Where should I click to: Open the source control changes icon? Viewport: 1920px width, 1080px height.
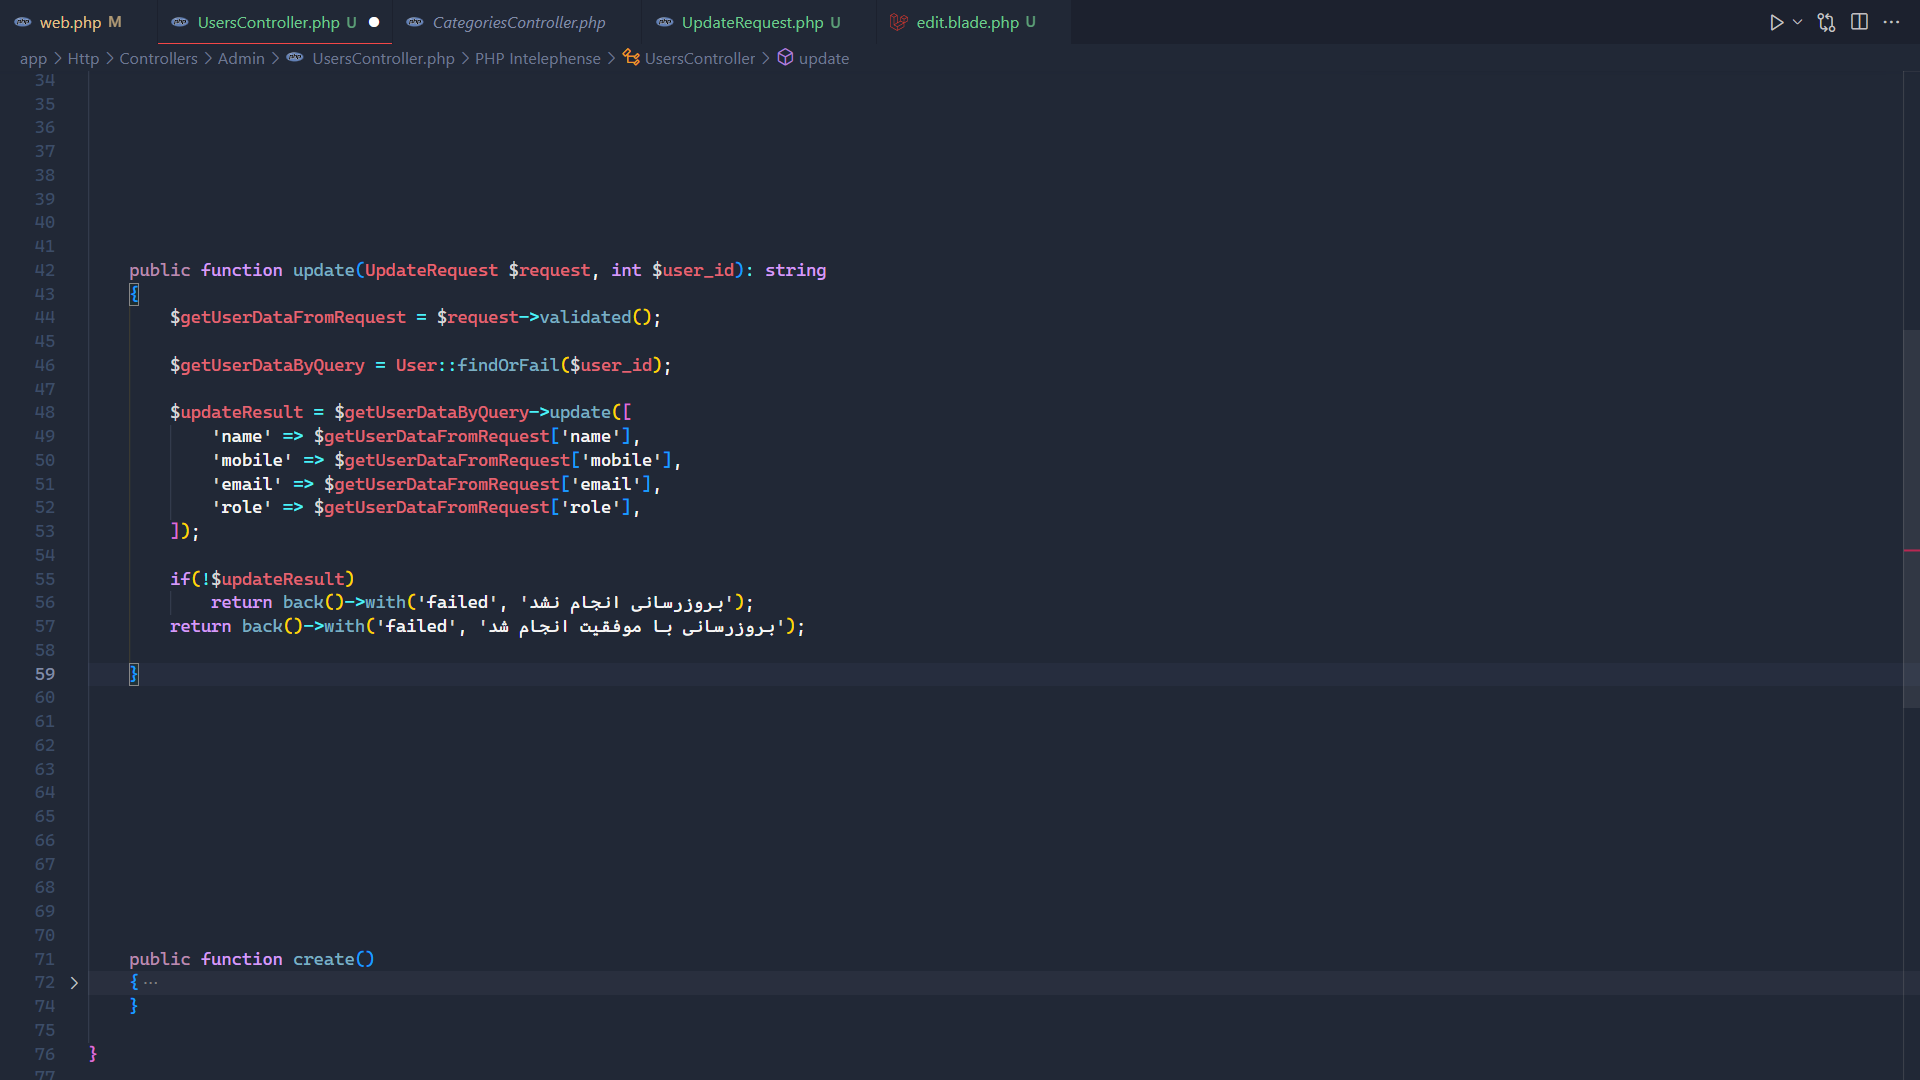coord(1826,22)
